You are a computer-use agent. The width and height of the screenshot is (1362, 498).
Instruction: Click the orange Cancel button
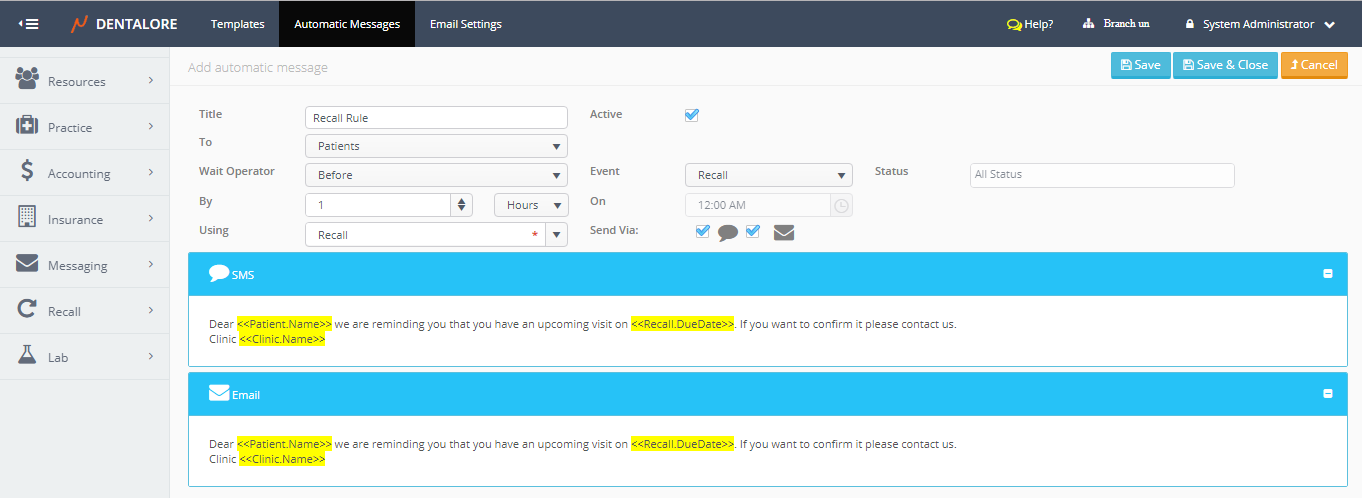(x=1313, y=65)
